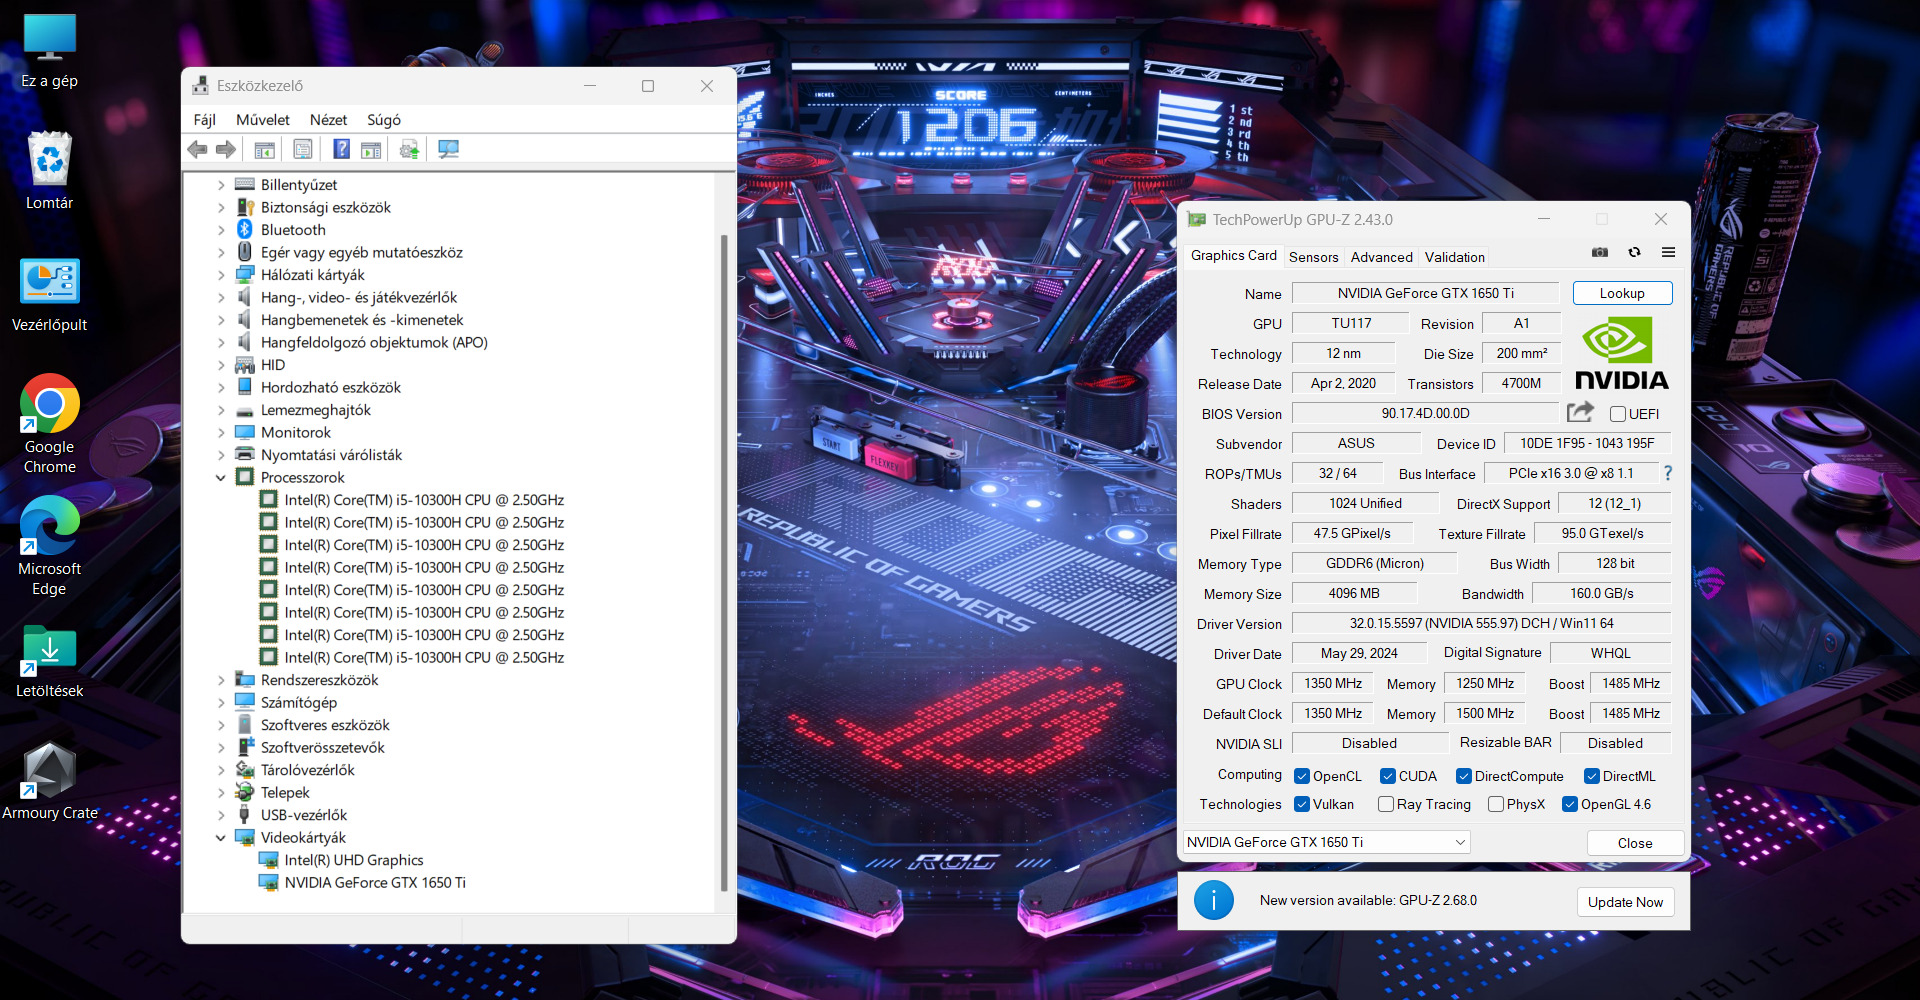Select NVIDIA GeForce GTX 1650 Ti in Eszközkezelő tree
Image resolution: width=1920 pixels, height=1000 pixels.
point(375,883)
